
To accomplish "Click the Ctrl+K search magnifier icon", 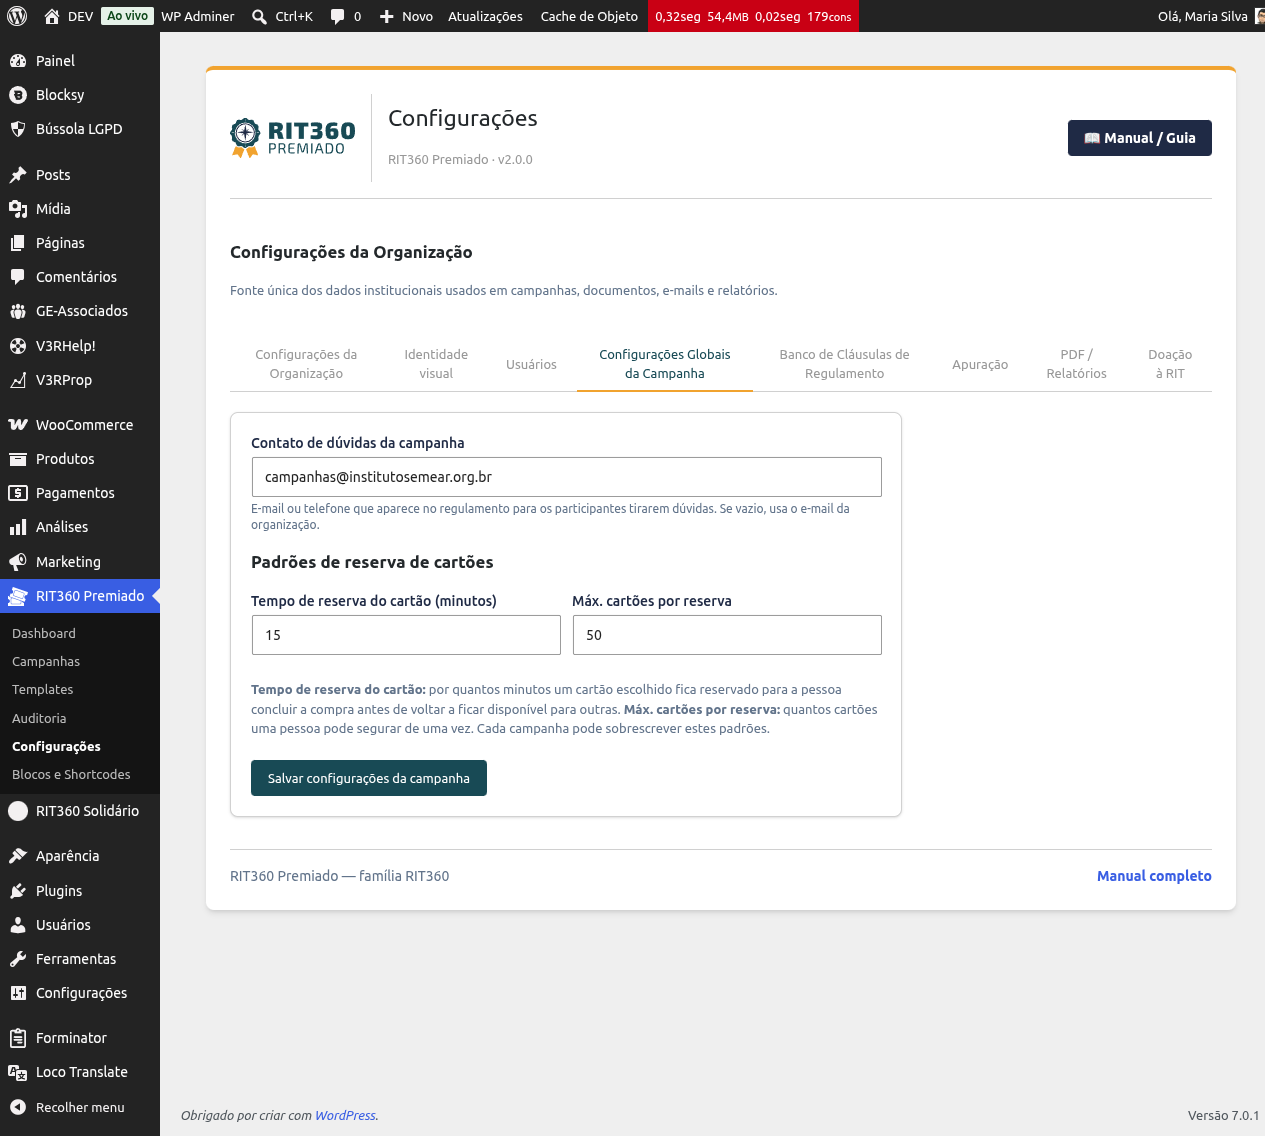I will click(x=259, y=16).
